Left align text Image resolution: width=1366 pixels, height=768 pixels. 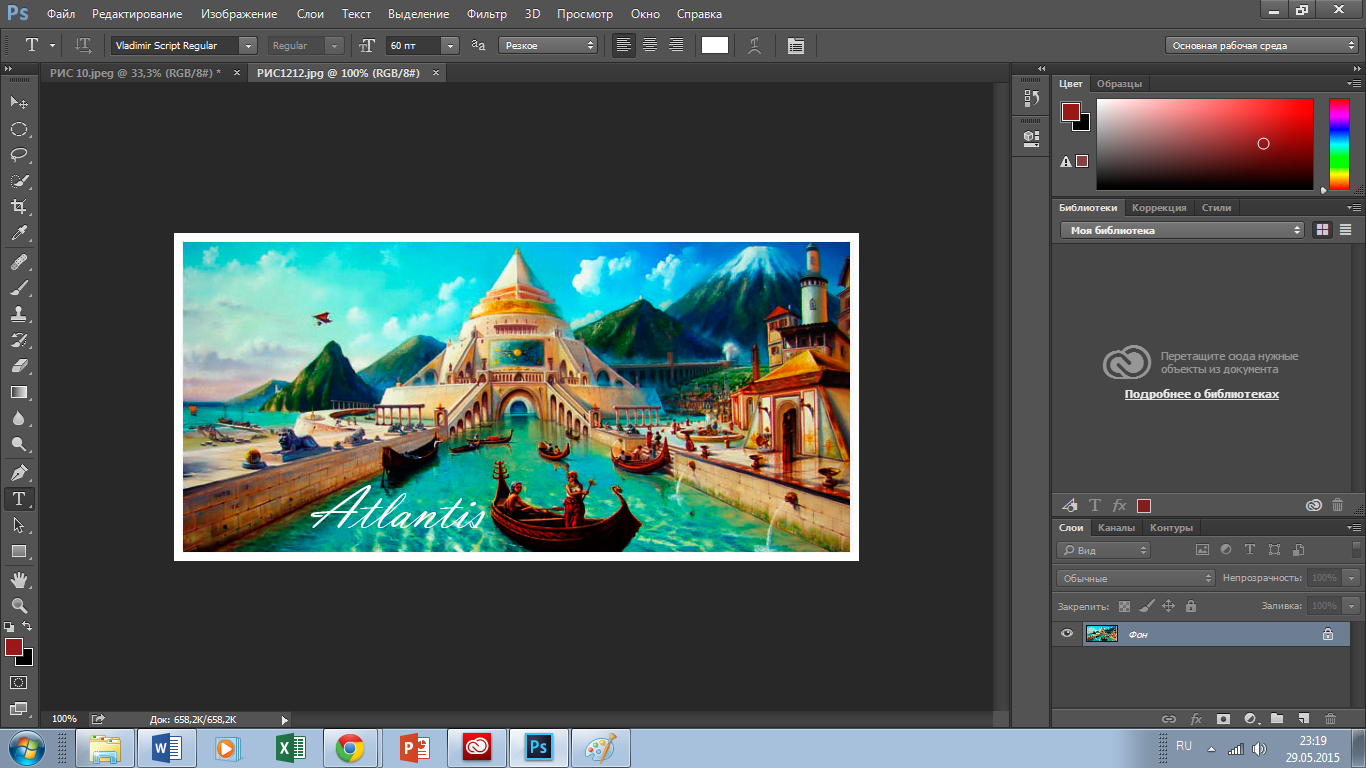tap(624, 45)
